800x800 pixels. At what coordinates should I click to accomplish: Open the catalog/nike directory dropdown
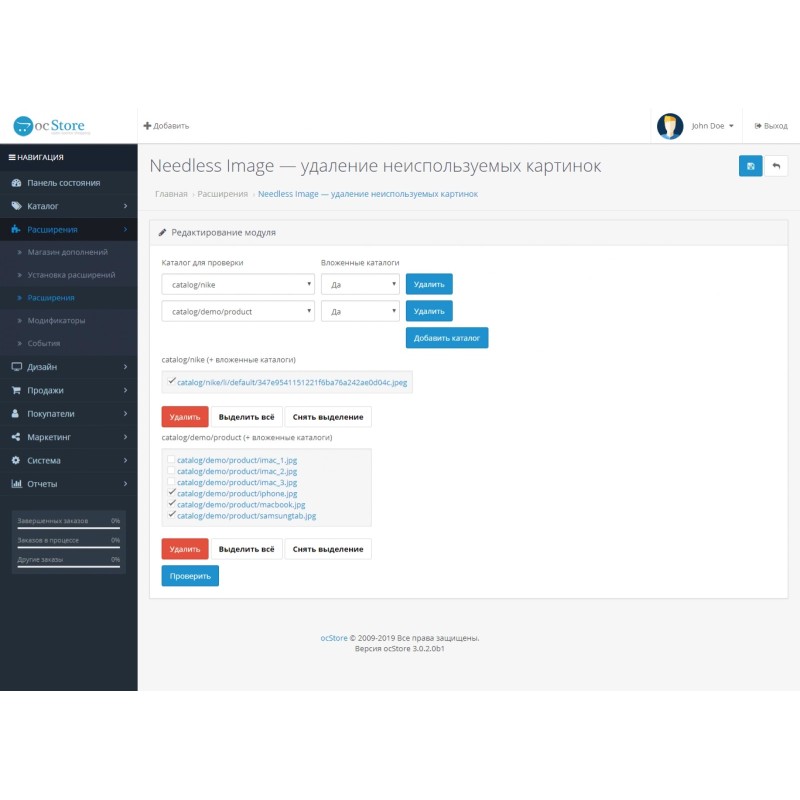[x=238, y=284]
